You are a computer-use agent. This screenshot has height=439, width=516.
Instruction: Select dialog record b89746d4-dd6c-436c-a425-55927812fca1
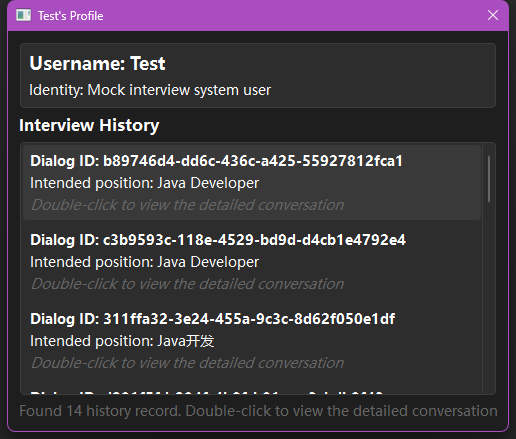[252, 182]
